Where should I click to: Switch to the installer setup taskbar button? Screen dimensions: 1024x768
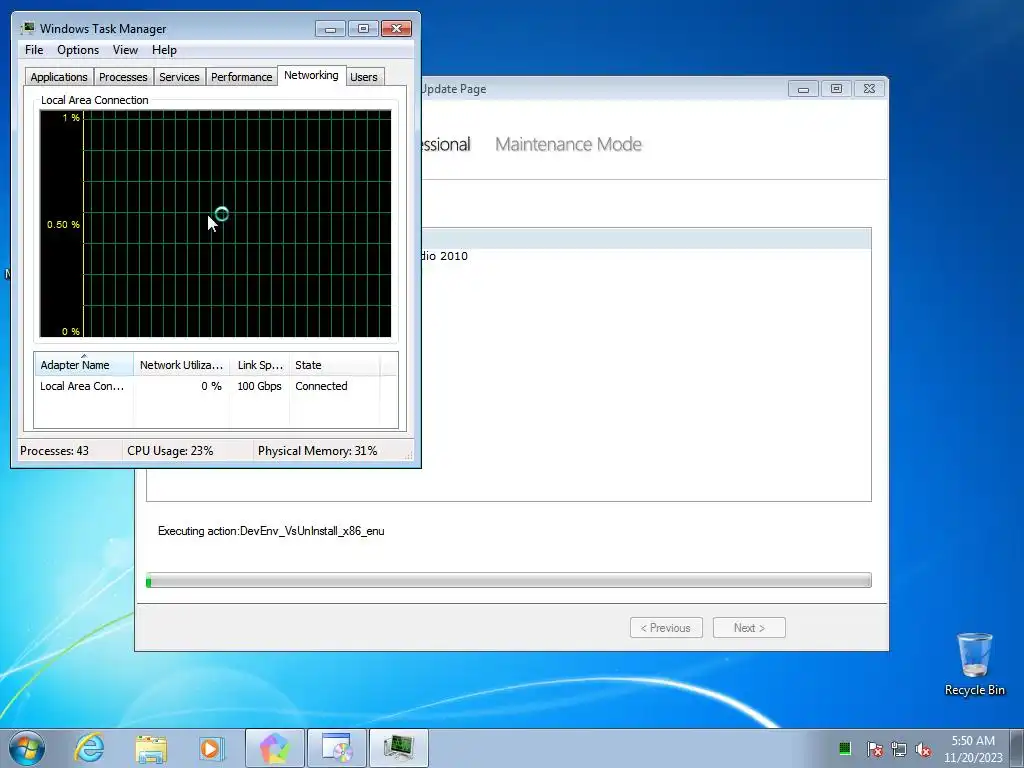coord(337,748)
